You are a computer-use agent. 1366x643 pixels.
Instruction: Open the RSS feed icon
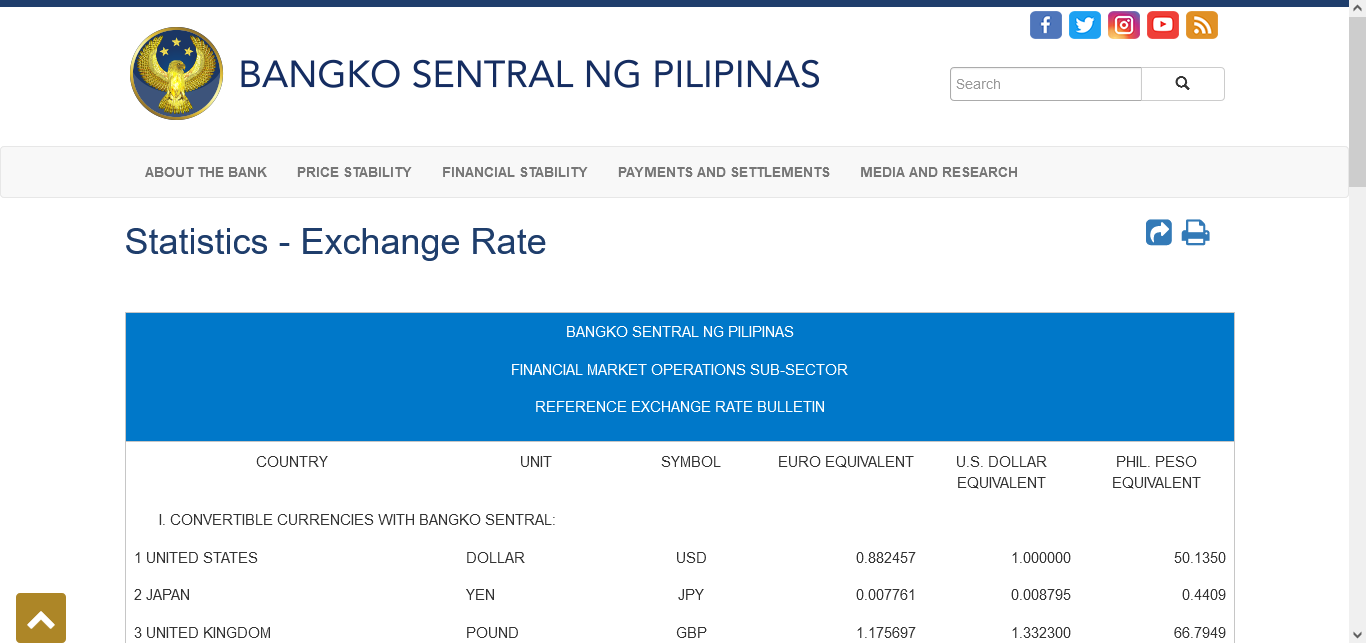[1201, 25]
